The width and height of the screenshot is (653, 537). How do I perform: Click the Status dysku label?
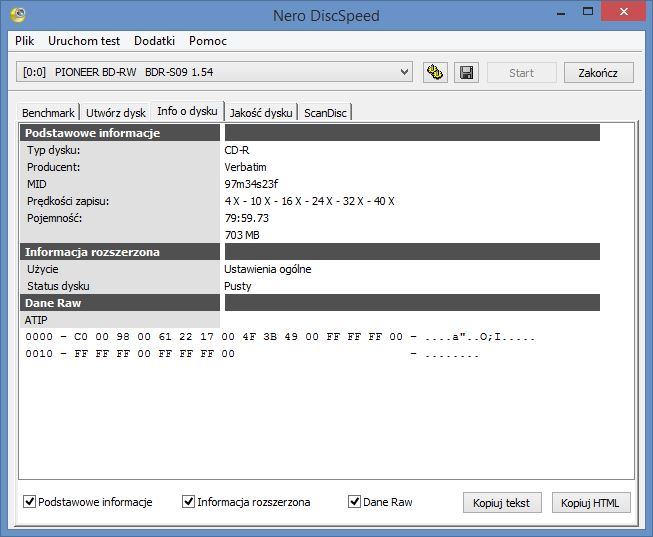[58, 286]
